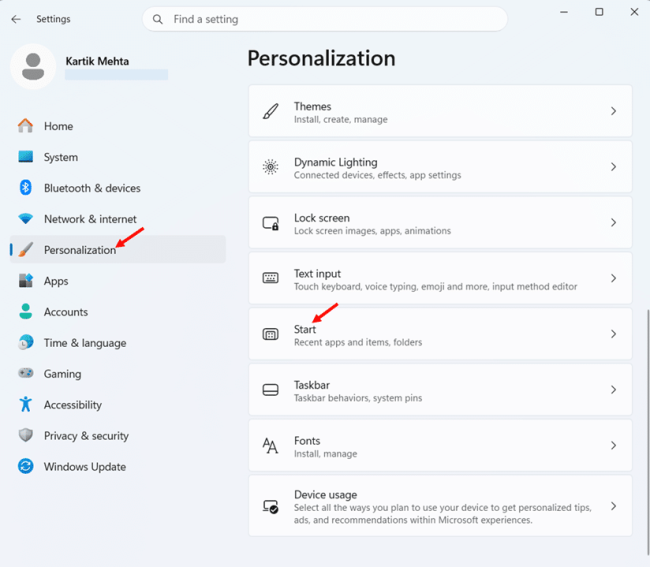Open the Start settings card

[440, 334]
